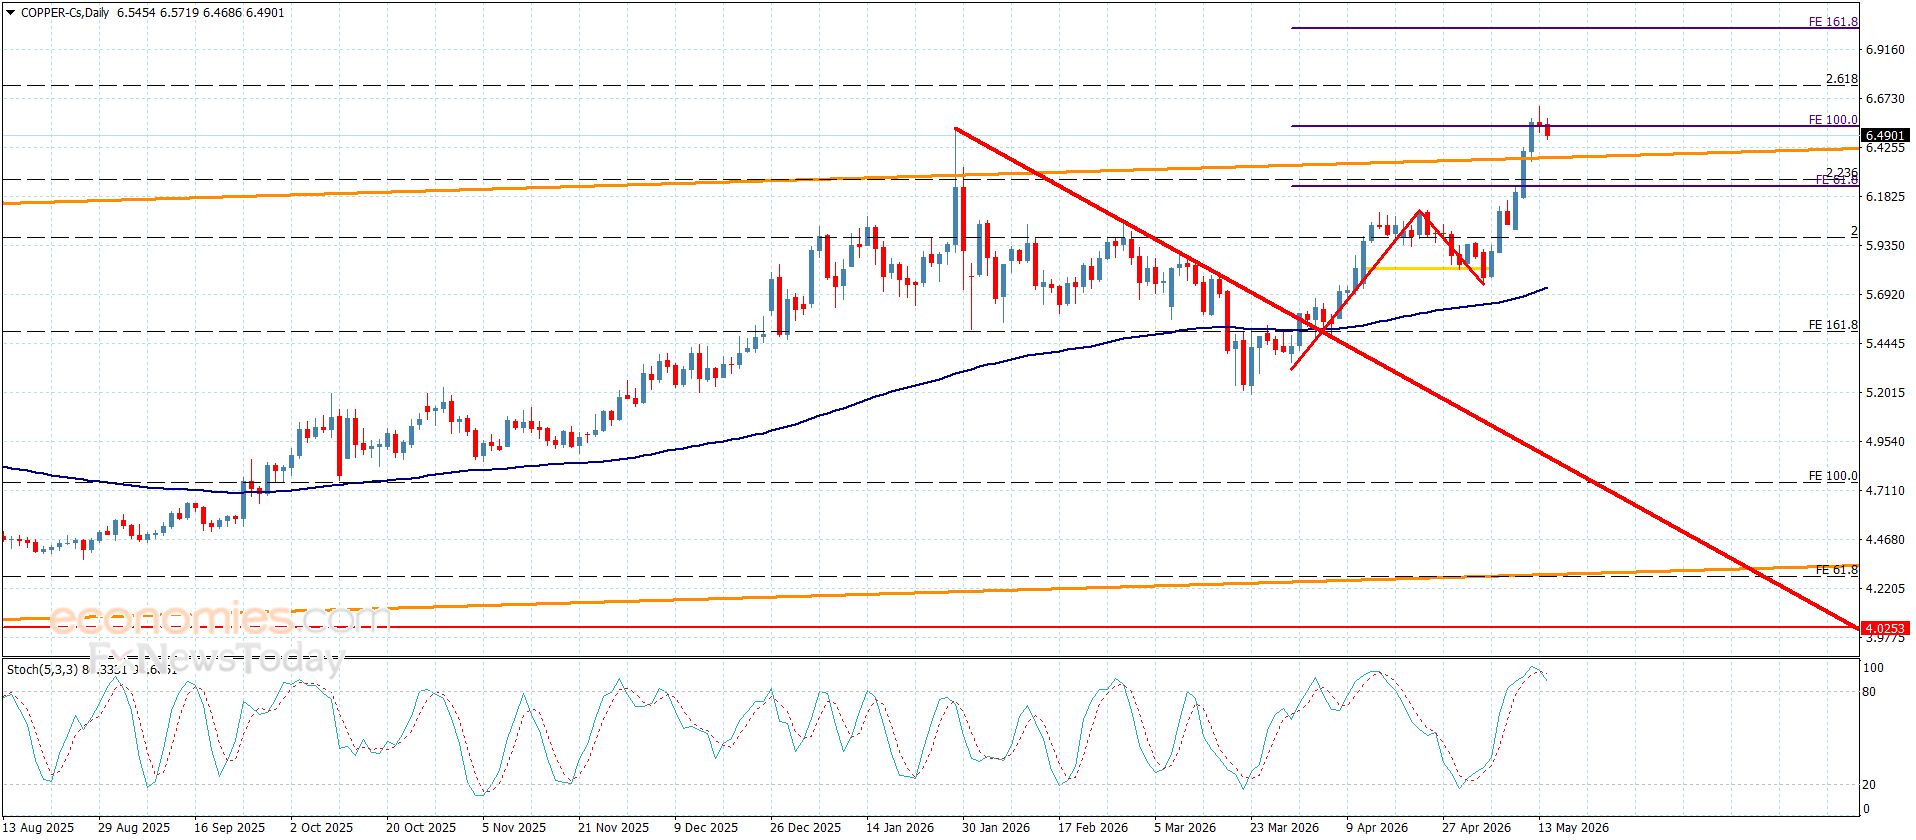The width and height of the screenshot is (1916, 840).
Task: Click the Stoch(5,3,3) indicator label
Action: coord(42,669)
